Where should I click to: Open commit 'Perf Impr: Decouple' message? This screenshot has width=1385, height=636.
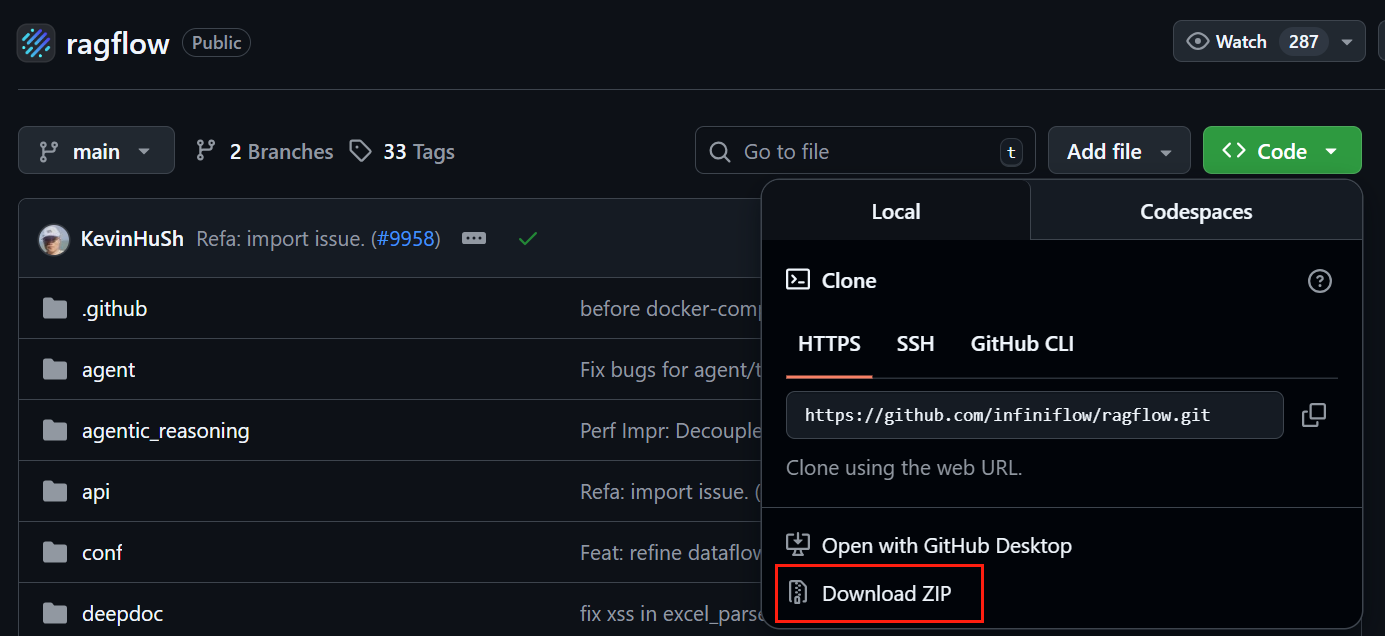671,431
